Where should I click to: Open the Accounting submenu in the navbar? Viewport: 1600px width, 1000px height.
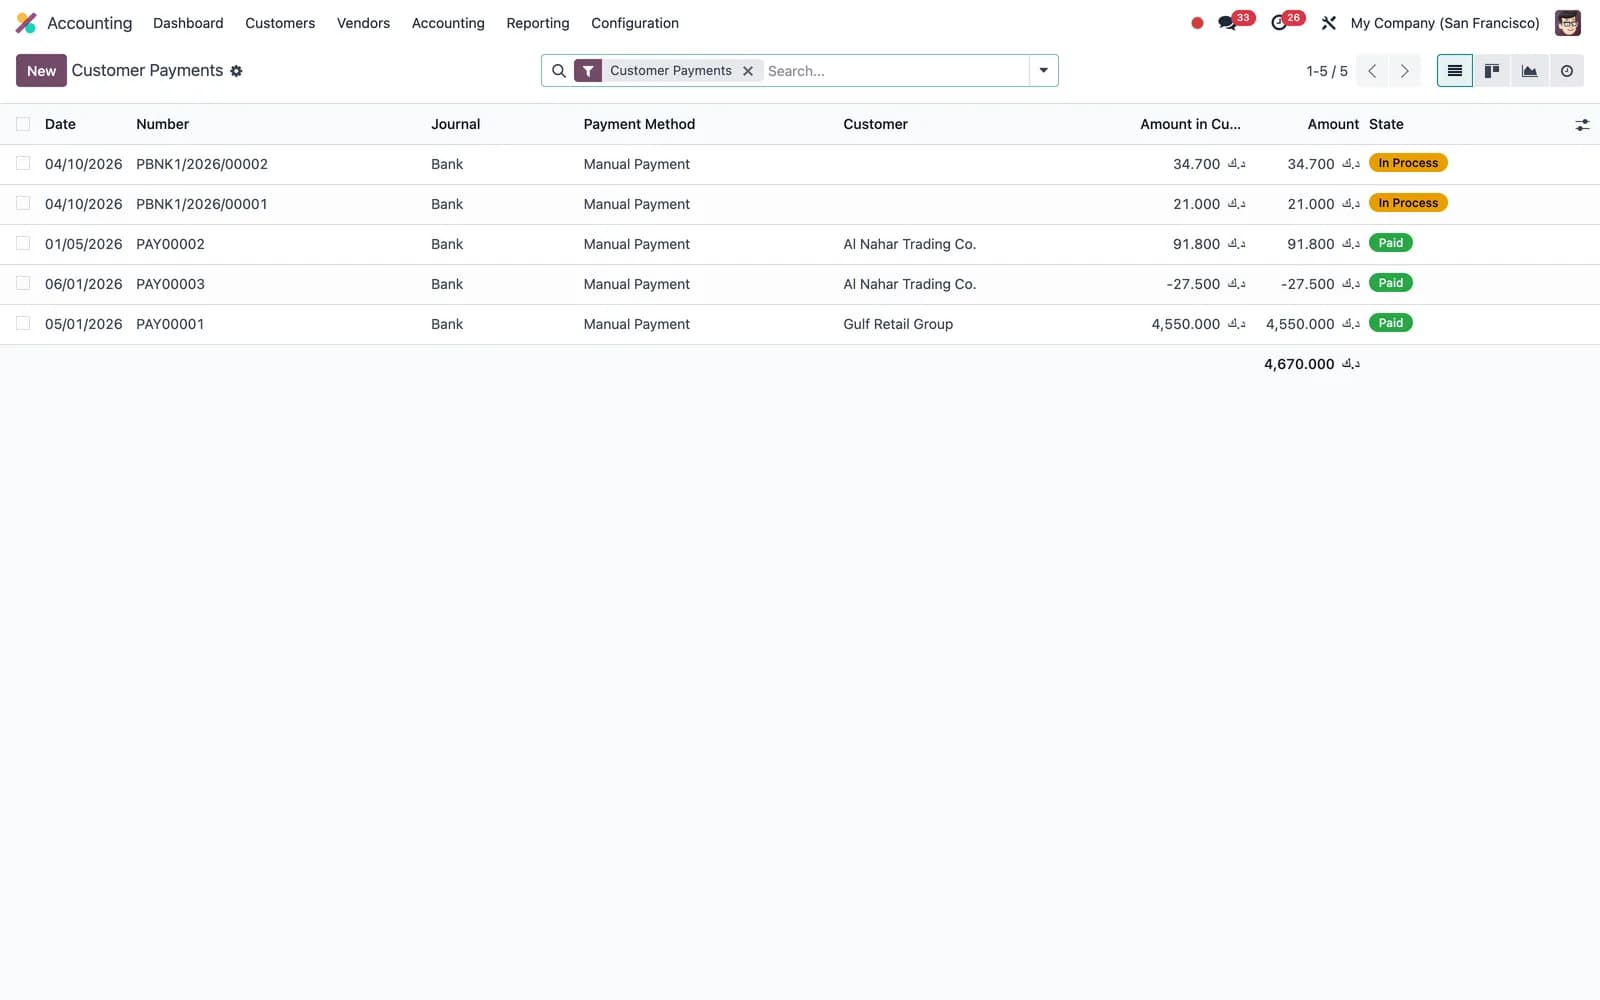coord(448,23)
